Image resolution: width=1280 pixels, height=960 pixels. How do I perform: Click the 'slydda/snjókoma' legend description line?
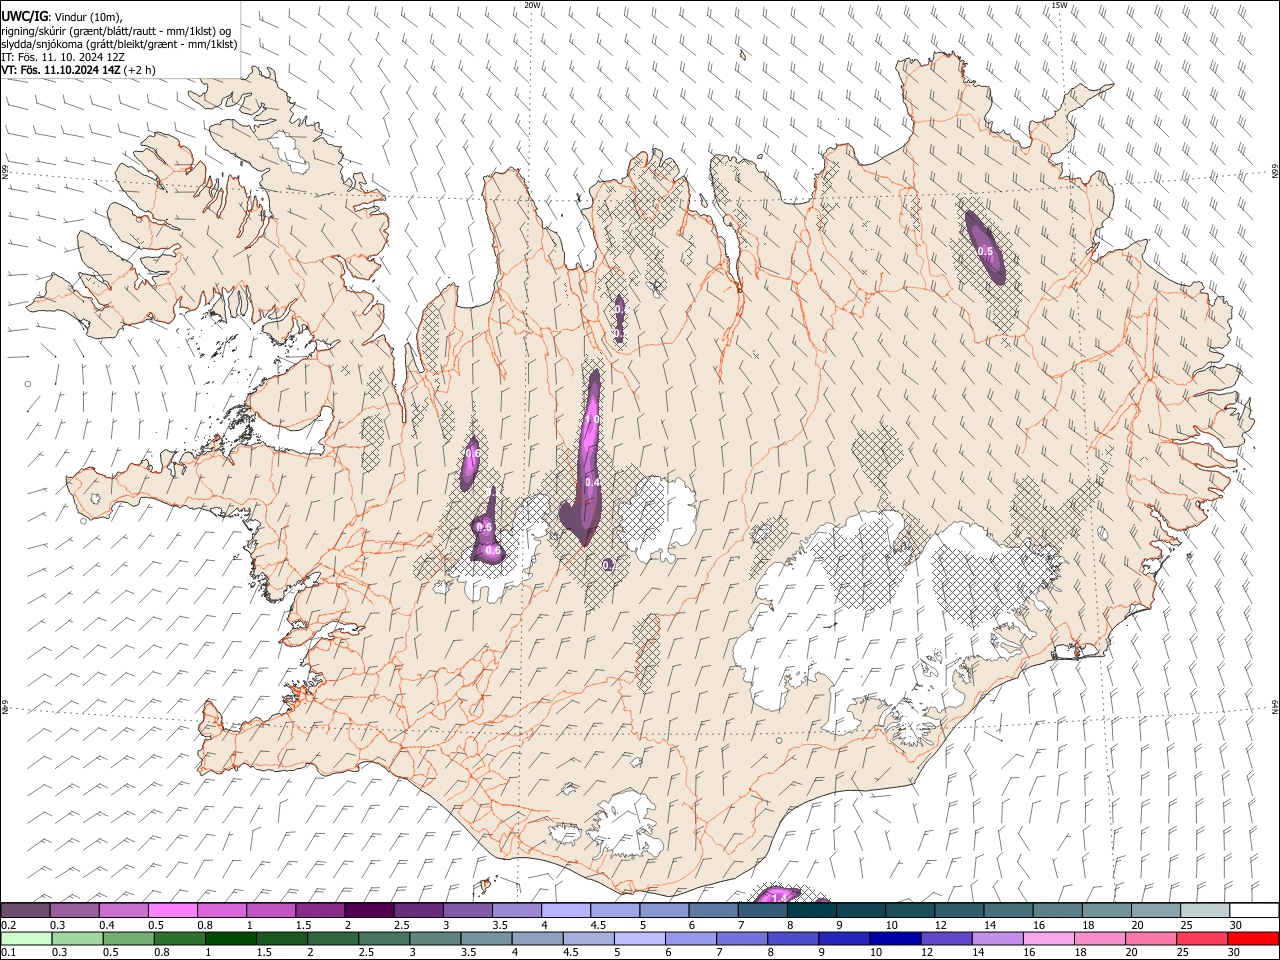coord(119,44)
